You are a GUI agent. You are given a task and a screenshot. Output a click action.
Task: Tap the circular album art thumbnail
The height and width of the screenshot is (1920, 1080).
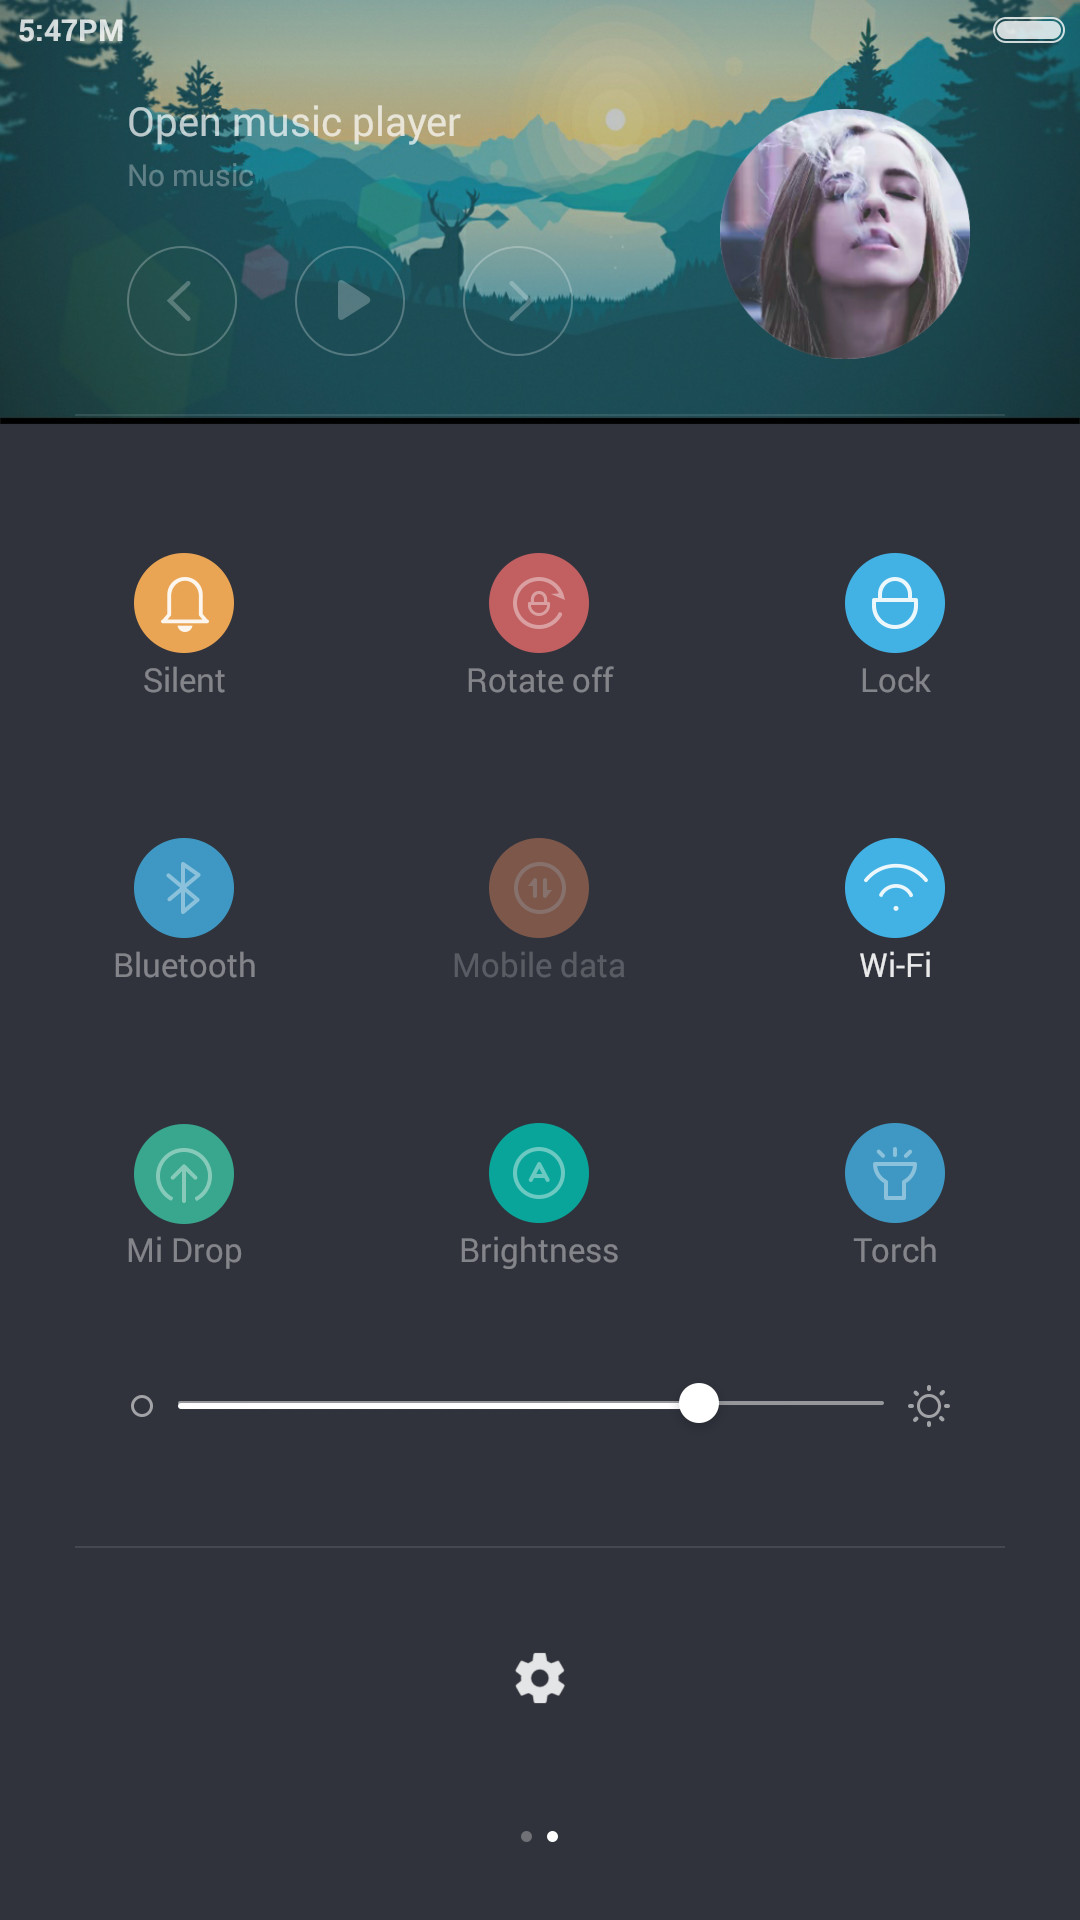(845, 234)
